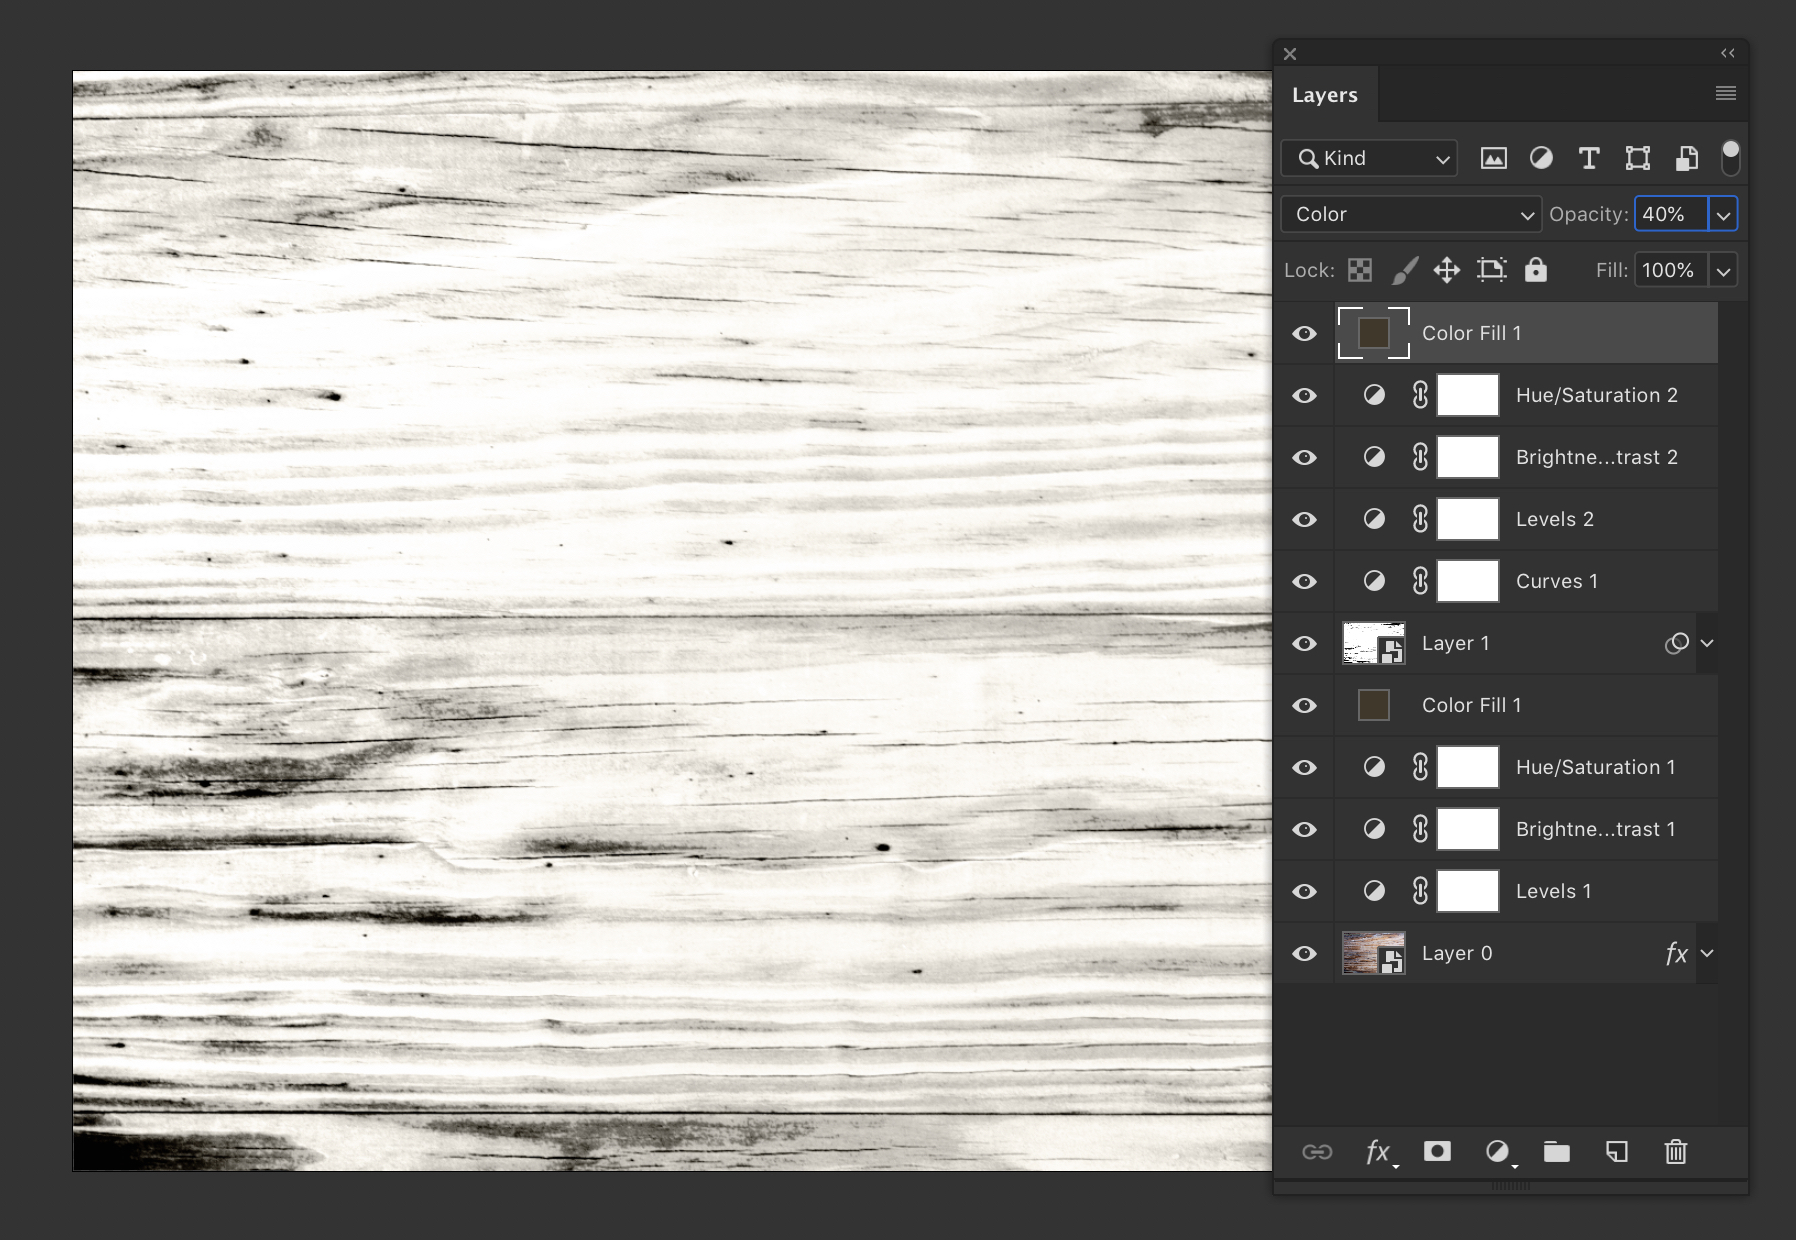Open the Layers panel options menu
Screen dimensions: 1796x1240
click(1725, 93)
